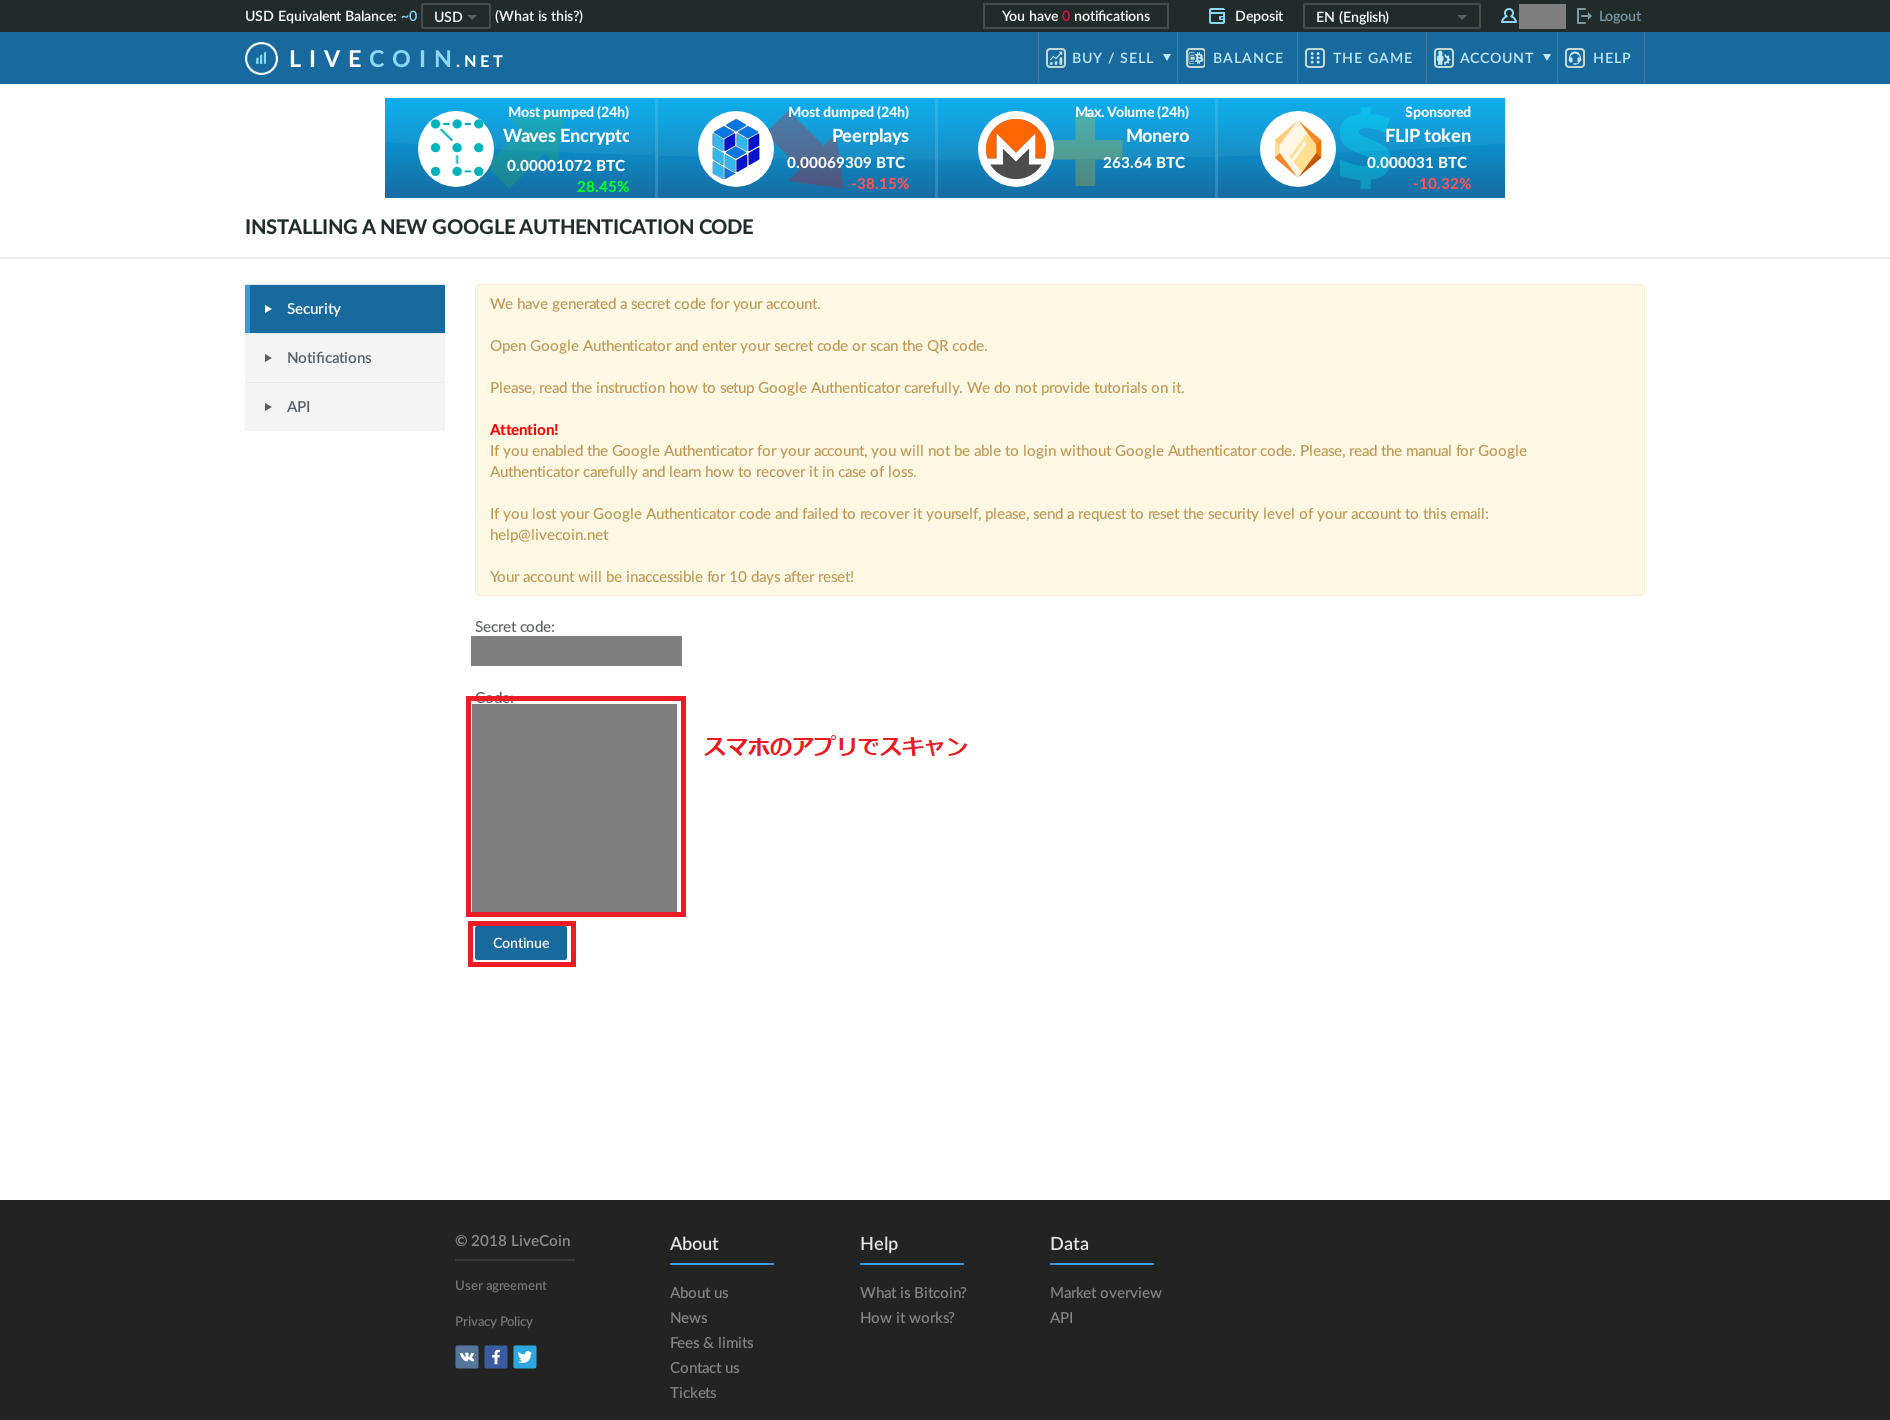Screen dimensions: 1890x1420
Task: Open the News footer link
Action: pos(689,1318)
